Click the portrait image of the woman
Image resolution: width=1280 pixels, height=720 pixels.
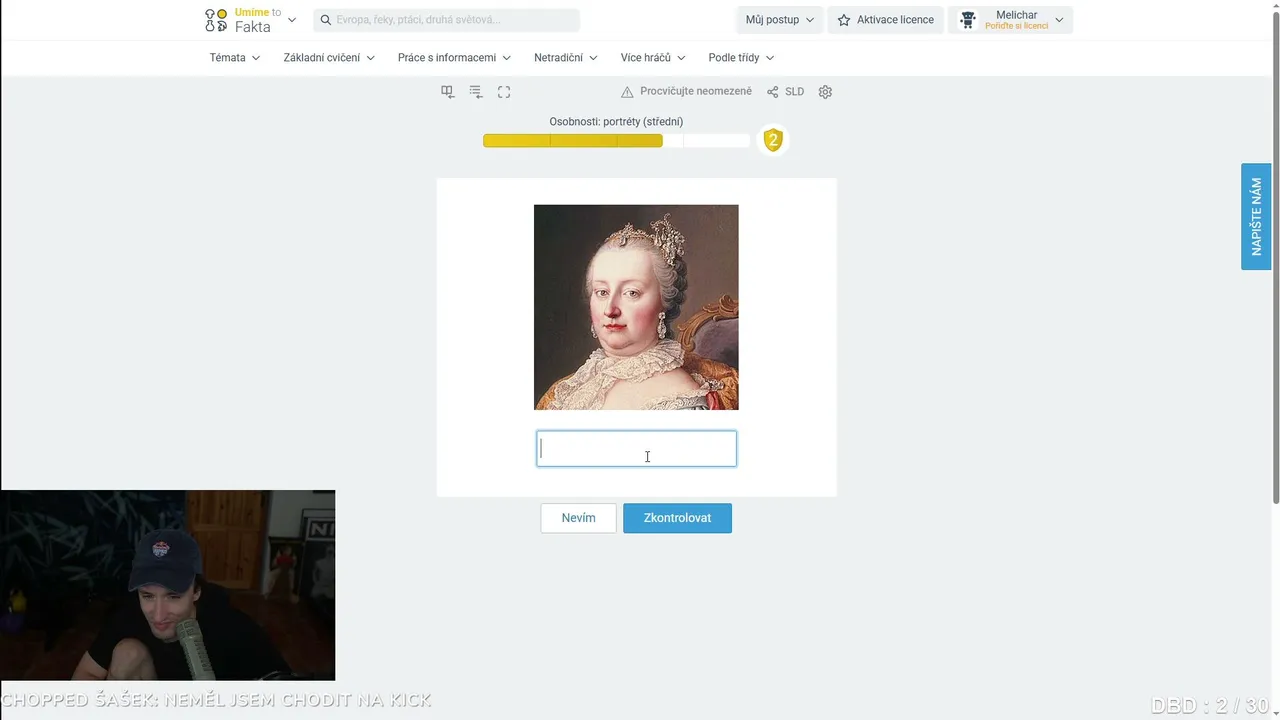[x=636, y=307]
